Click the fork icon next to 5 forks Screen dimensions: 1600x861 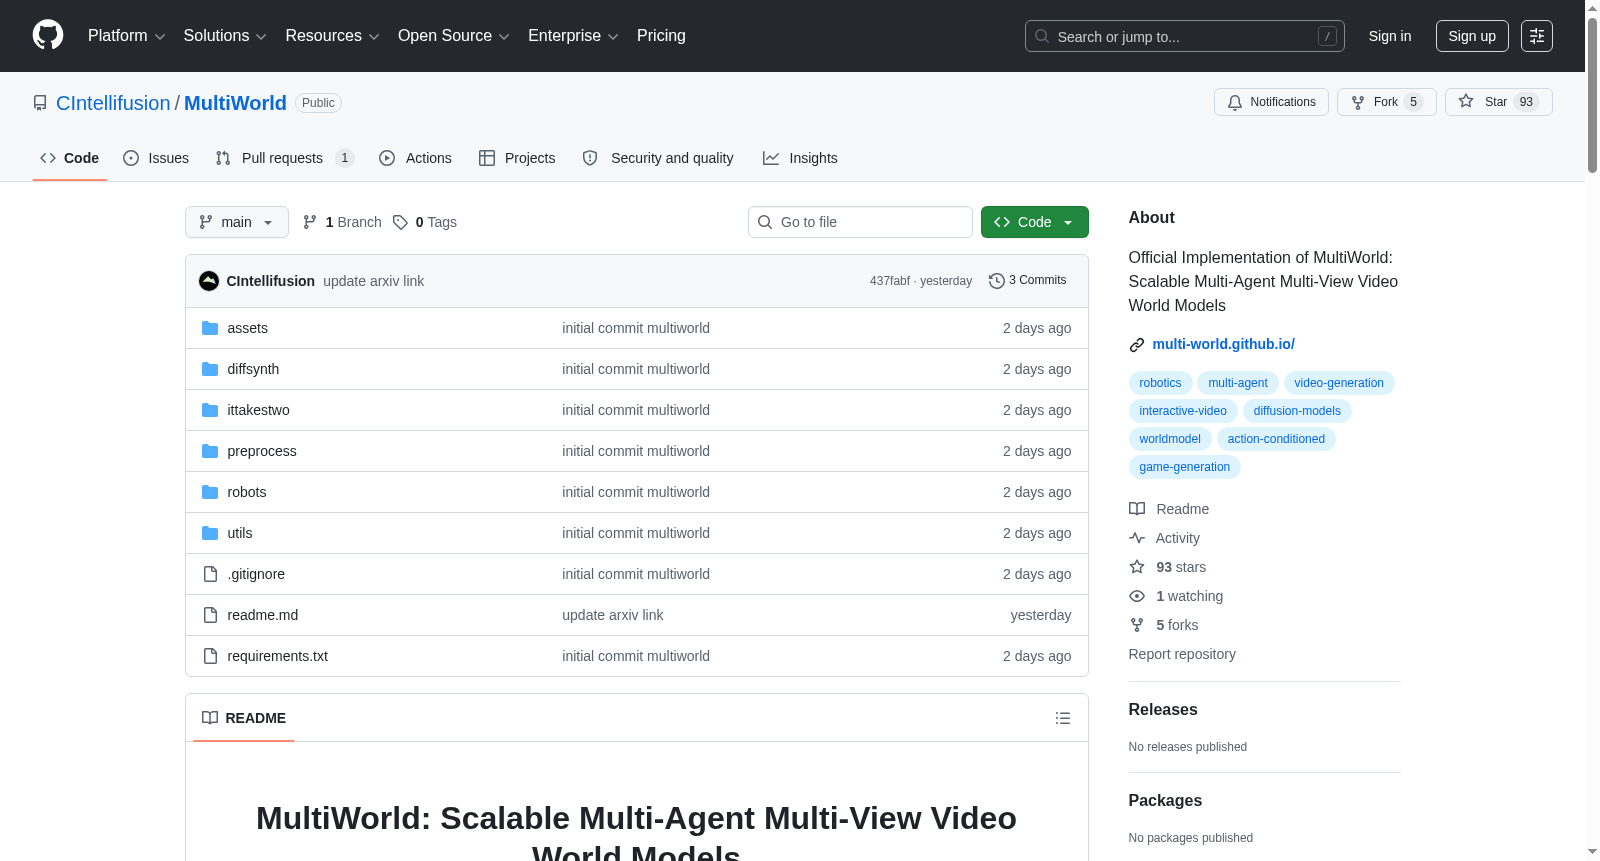tap(1137, 625)
